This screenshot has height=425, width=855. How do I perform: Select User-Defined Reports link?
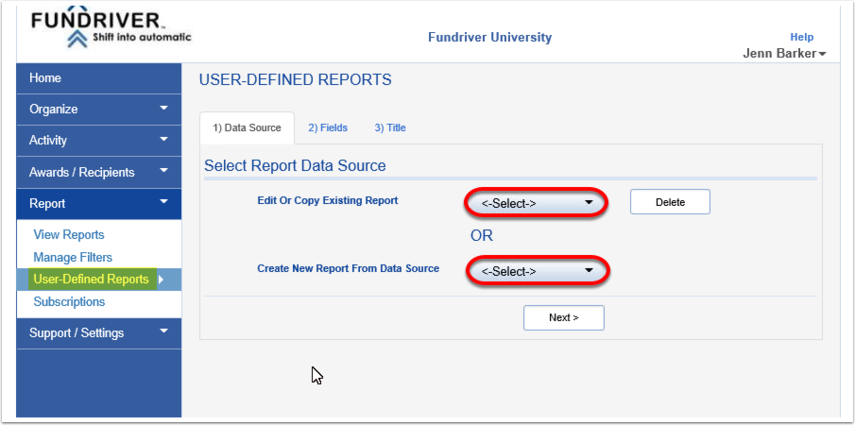pos(91,279)
